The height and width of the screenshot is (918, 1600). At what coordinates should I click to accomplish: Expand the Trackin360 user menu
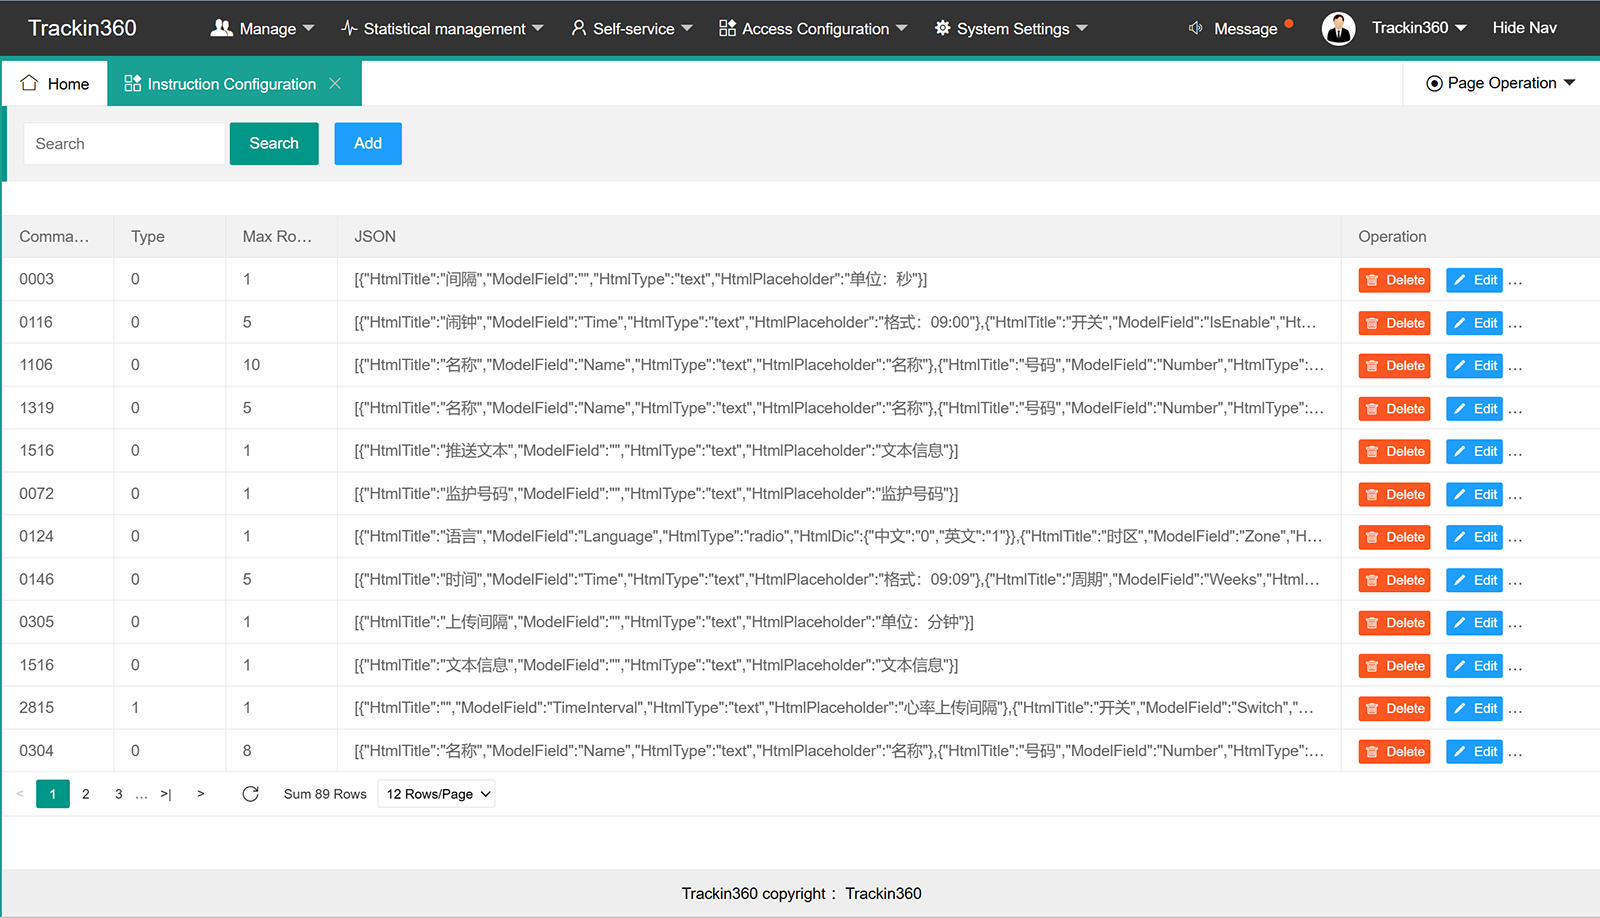coord(1419,28)
